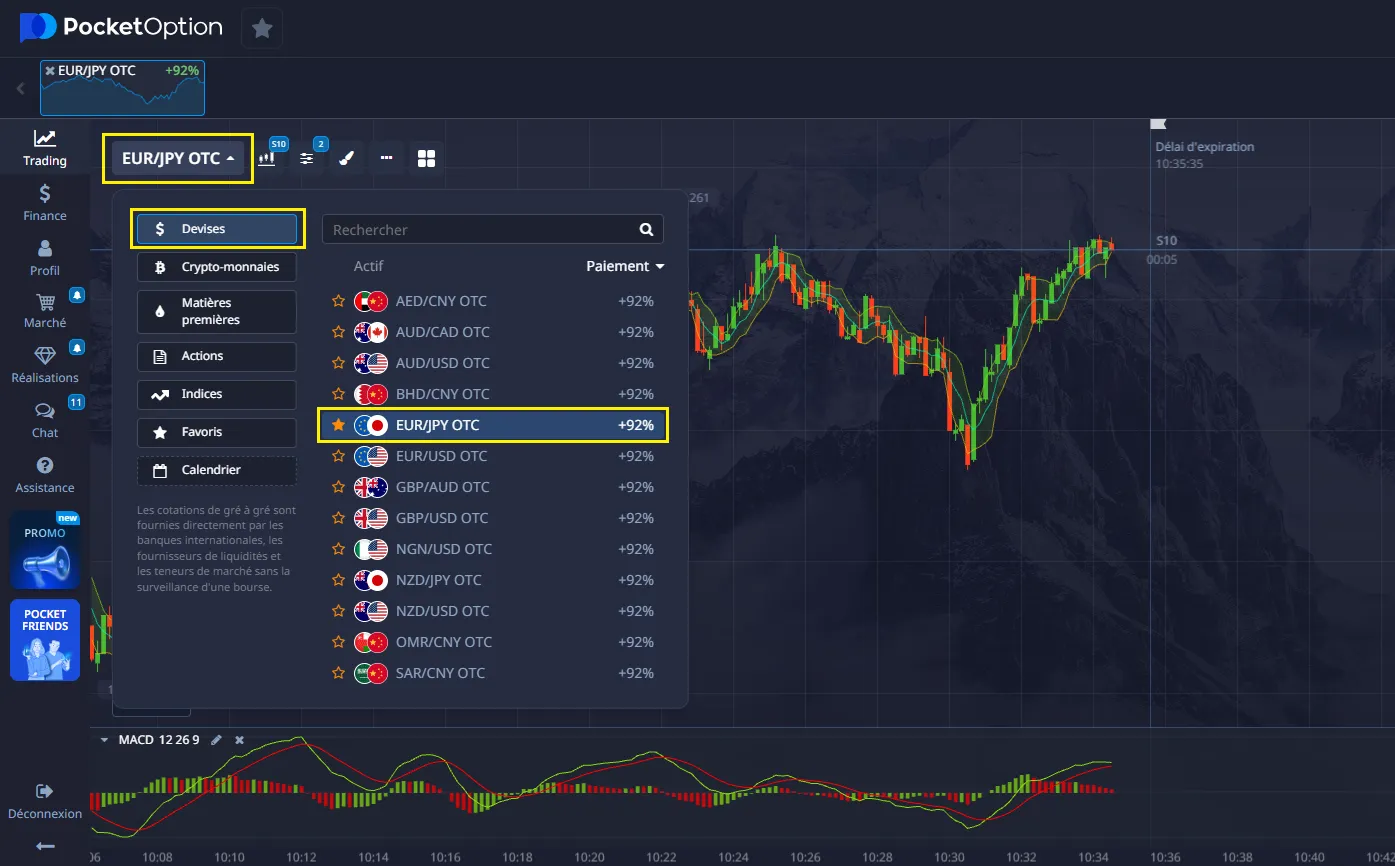1395x866 pixels.
Task: Switch to the Actions category
Action: click(x=217, y=356)
